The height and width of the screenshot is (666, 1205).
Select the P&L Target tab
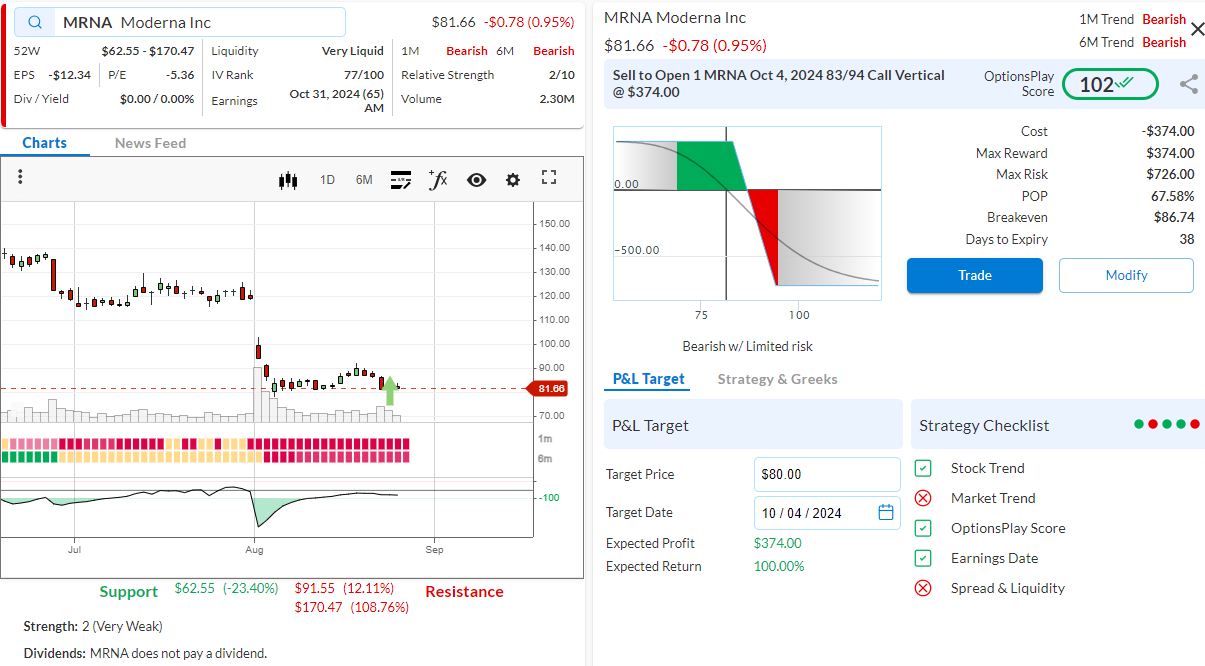point(649,379)
